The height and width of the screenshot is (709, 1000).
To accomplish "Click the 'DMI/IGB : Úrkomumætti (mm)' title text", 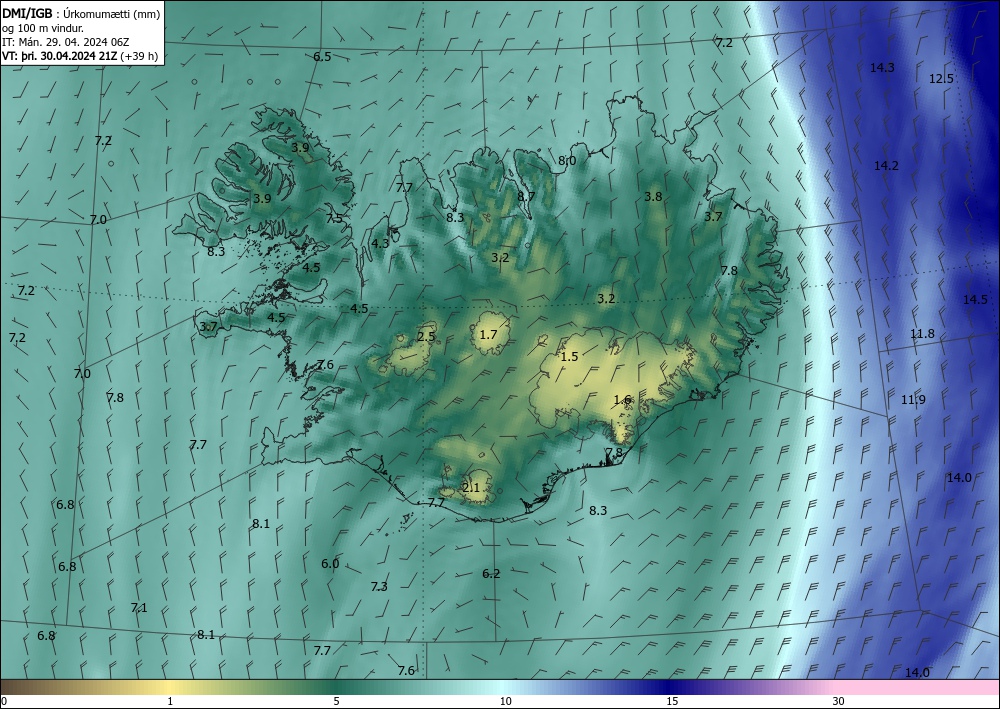I will point(81,13).
